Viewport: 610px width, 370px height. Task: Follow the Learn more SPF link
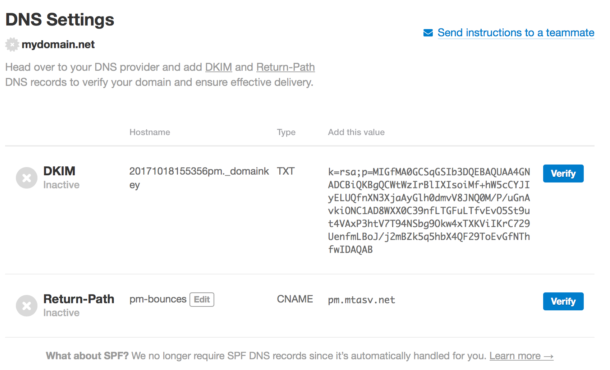coord(521,356)
